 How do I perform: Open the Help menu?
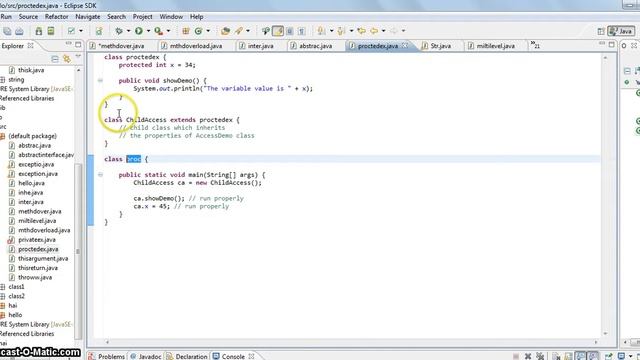[196, 17]
